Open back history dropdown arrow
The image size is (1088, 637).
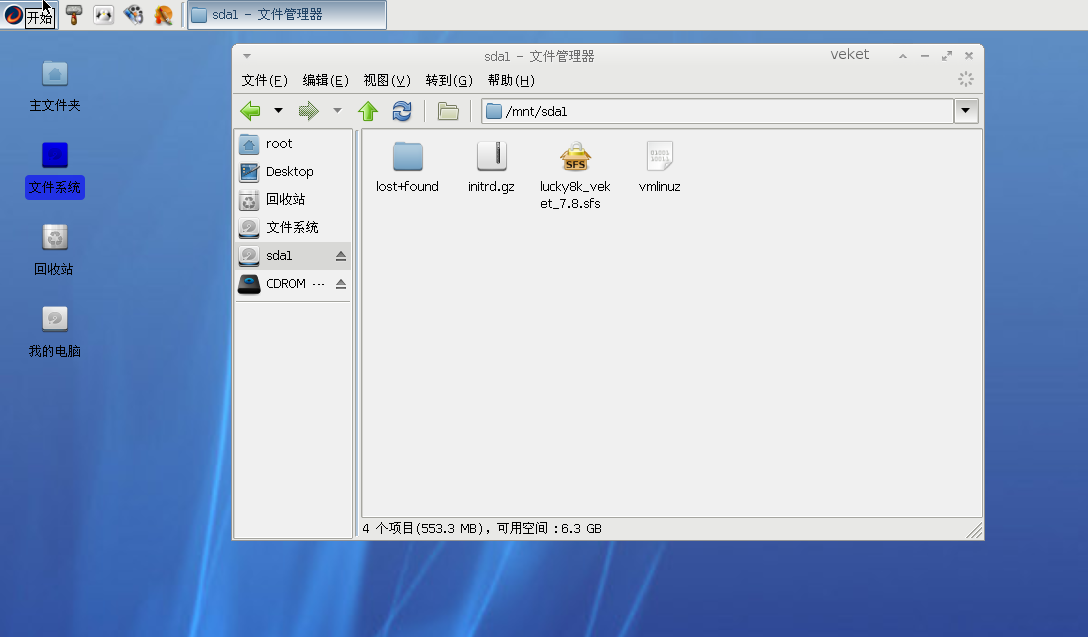tap(278, 110)
